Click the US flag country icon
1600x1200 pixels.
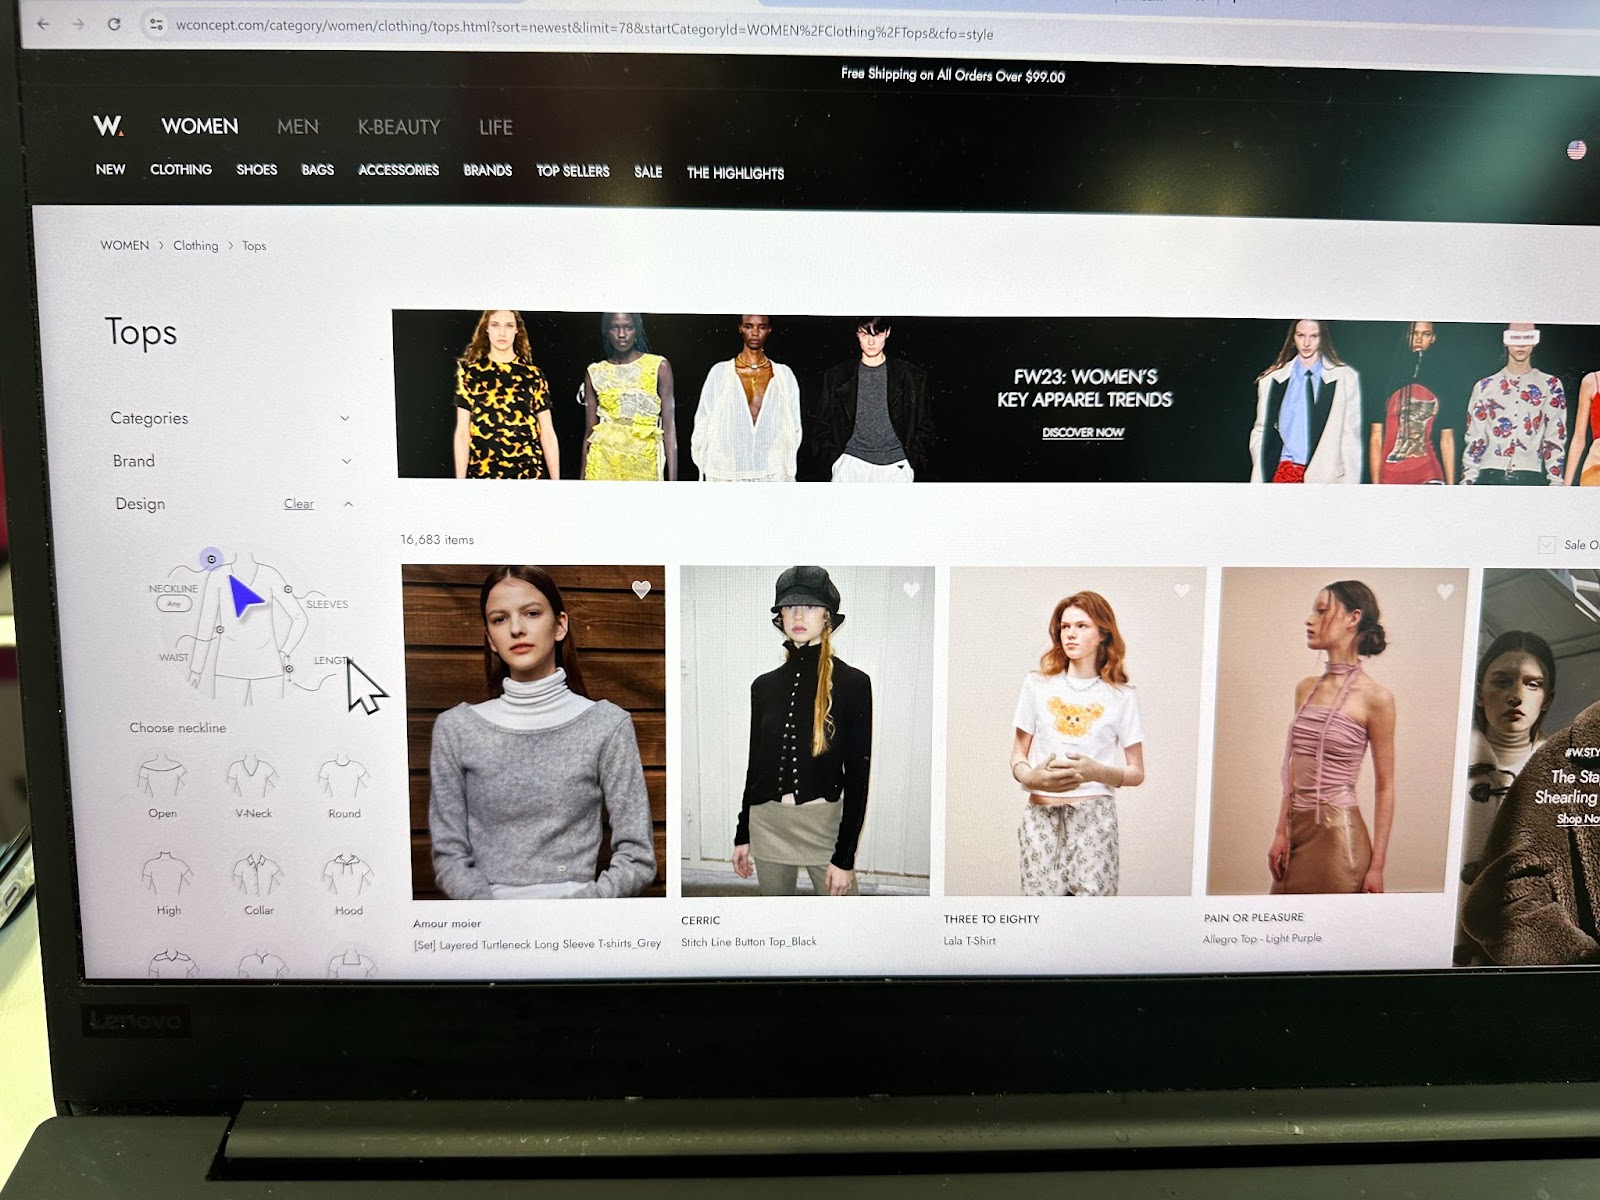click(x=1576, y=150)
